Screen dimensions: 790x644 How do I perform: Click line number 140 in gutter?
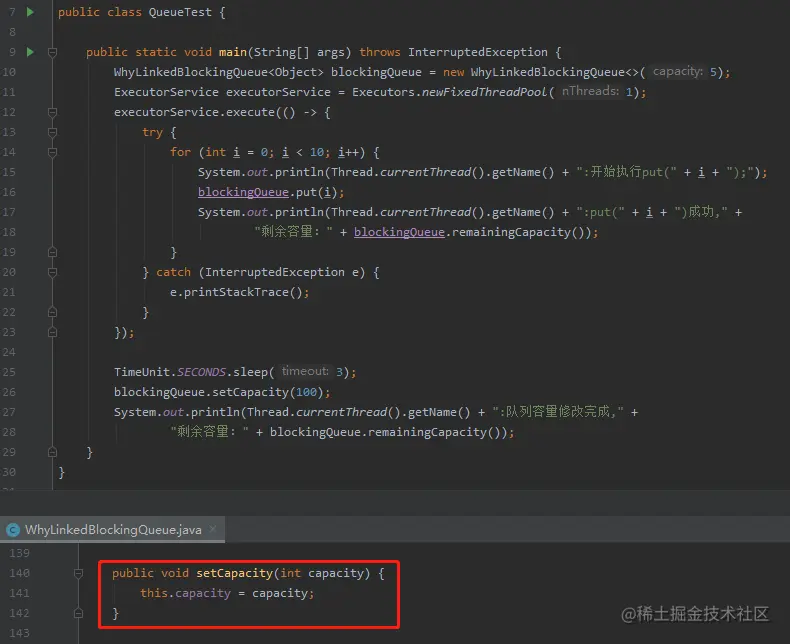click(x=19, y=573)
